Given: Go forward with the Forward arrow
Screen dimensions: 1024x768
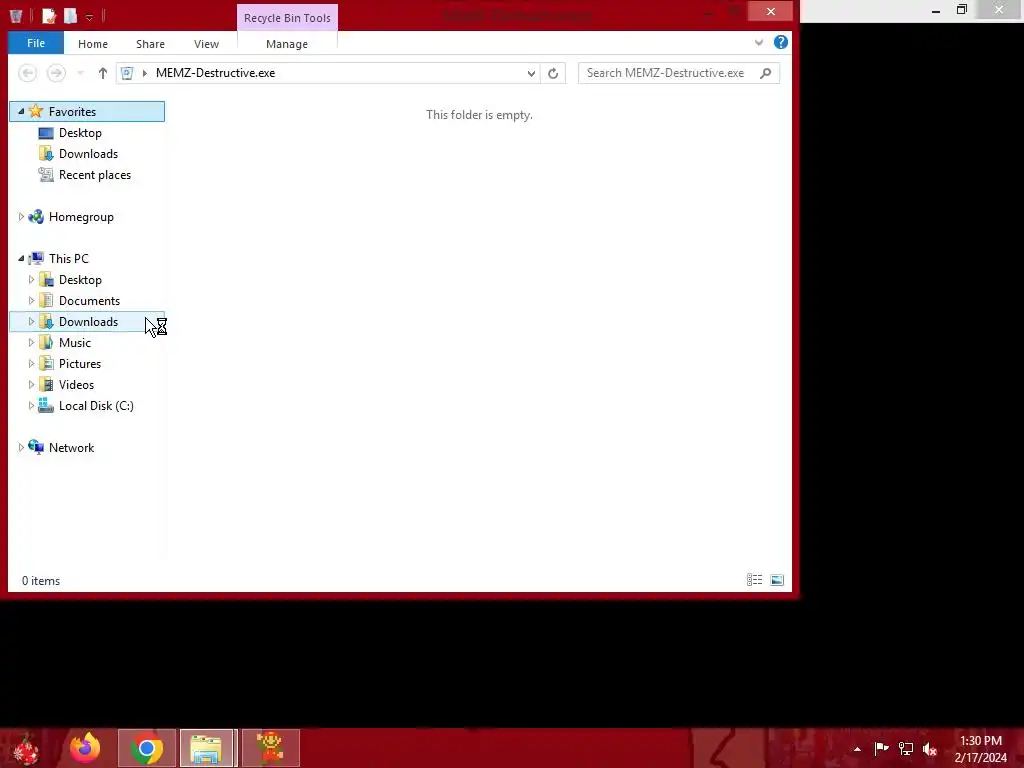Looking at the screenshot, I should (x=56, y=73).
